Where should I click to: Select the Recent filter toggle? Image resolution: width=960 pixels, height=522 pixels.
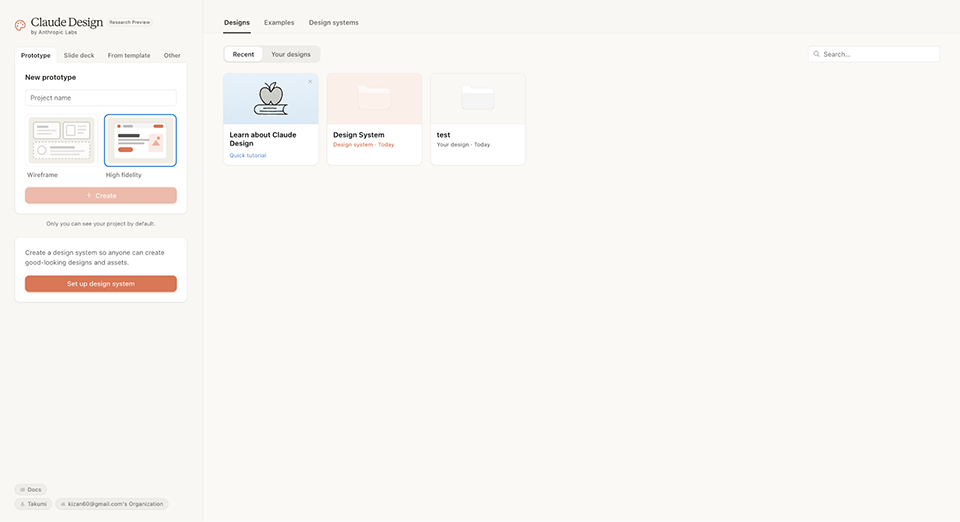tap(243, 54)
